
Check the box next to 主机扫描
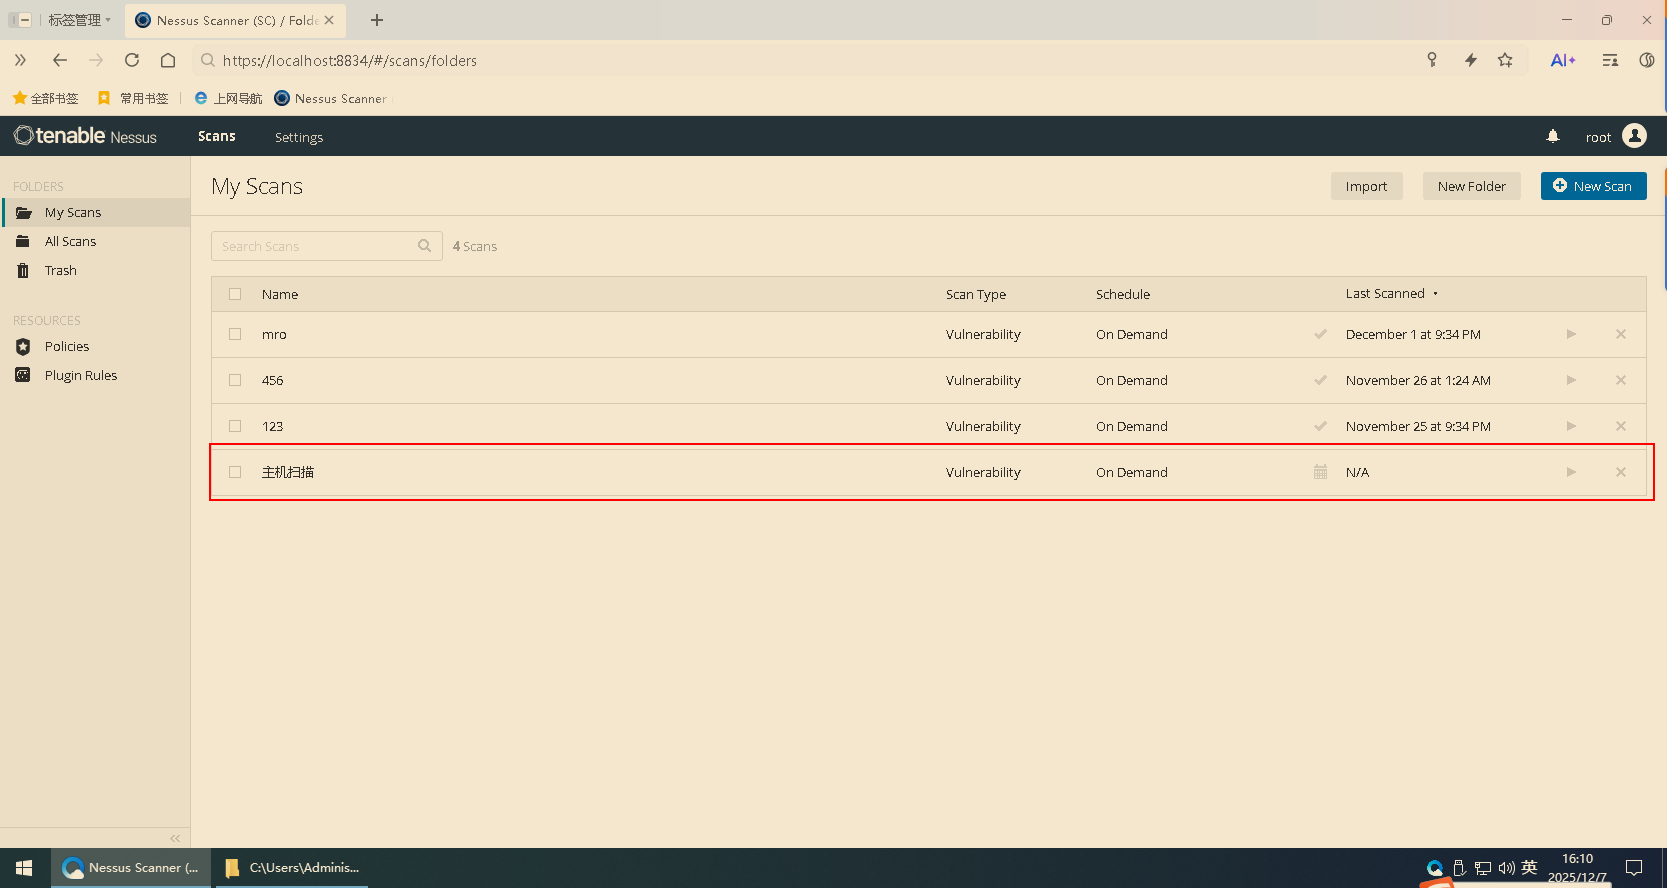click(235, 472)
